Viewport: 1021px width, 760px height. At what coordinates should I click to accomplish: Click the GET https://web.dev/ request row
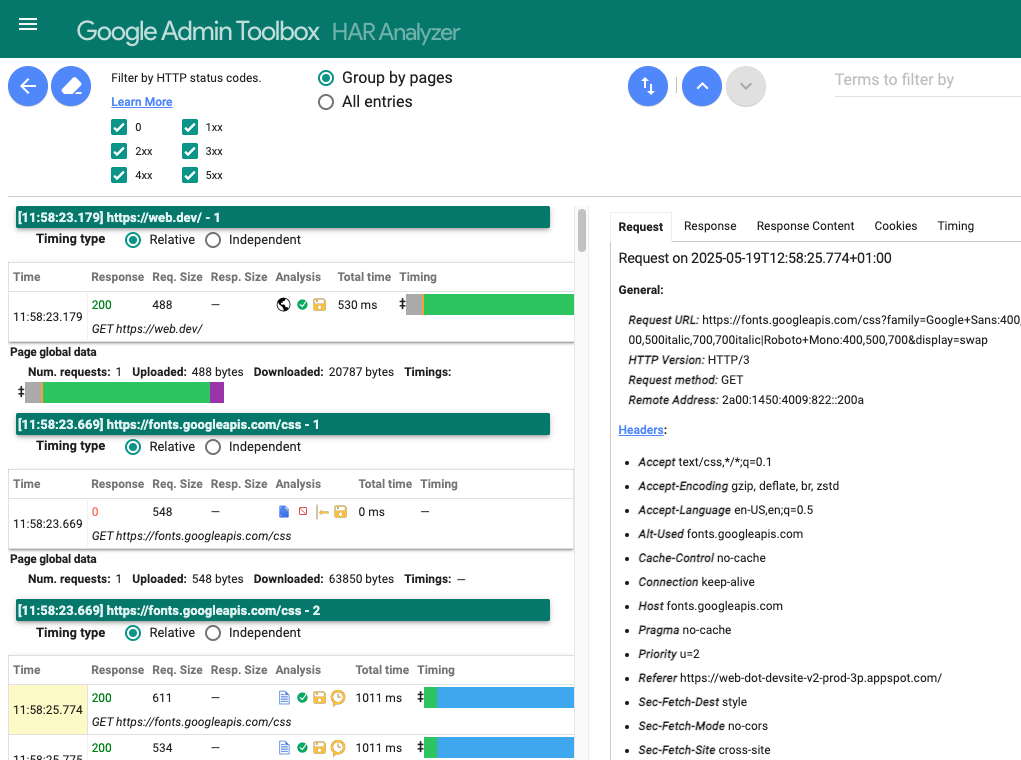pyautogui.click(x=291, y=317)
